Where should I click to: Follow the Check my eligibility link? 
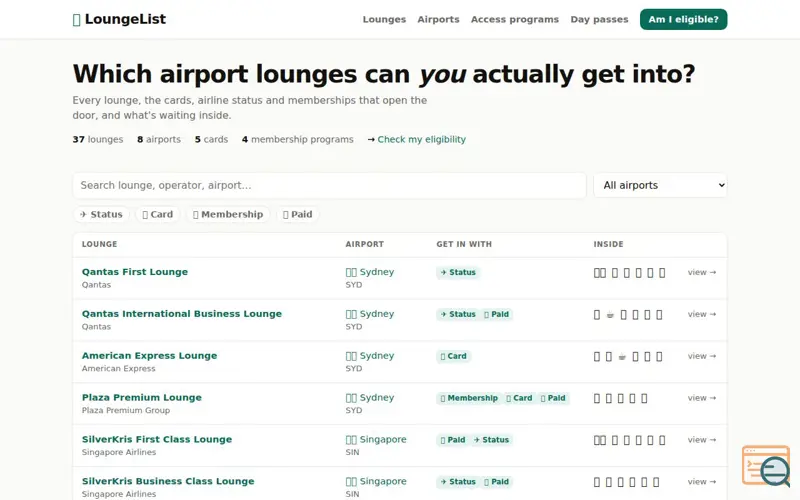(421, 139)
